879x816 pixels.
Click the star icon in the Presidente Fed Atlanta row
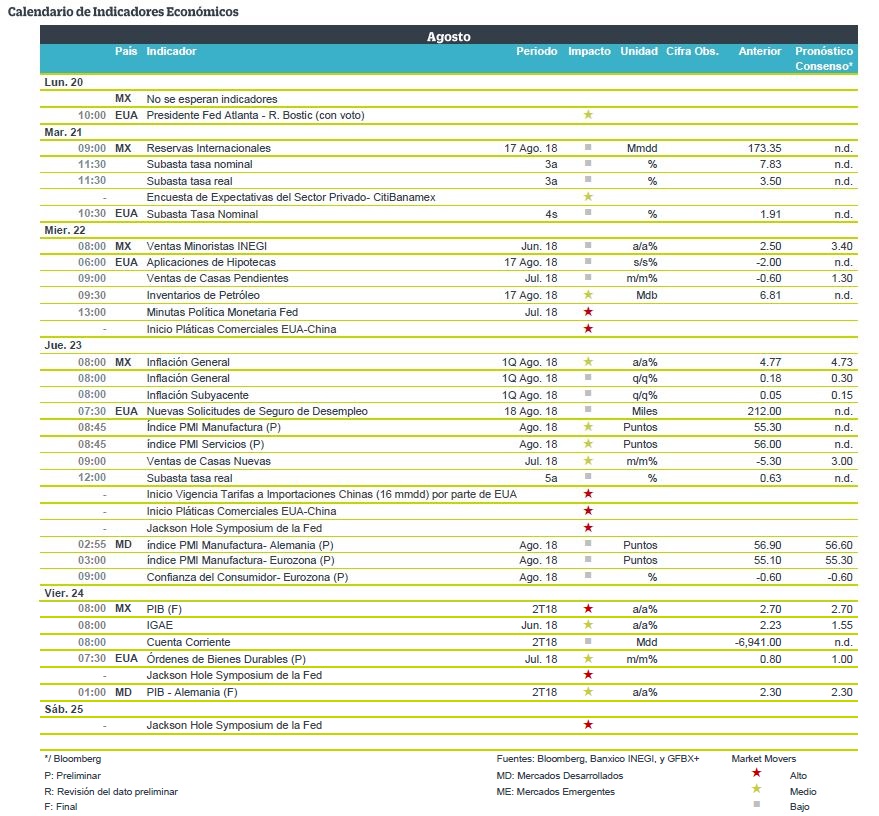pos(588,115)
